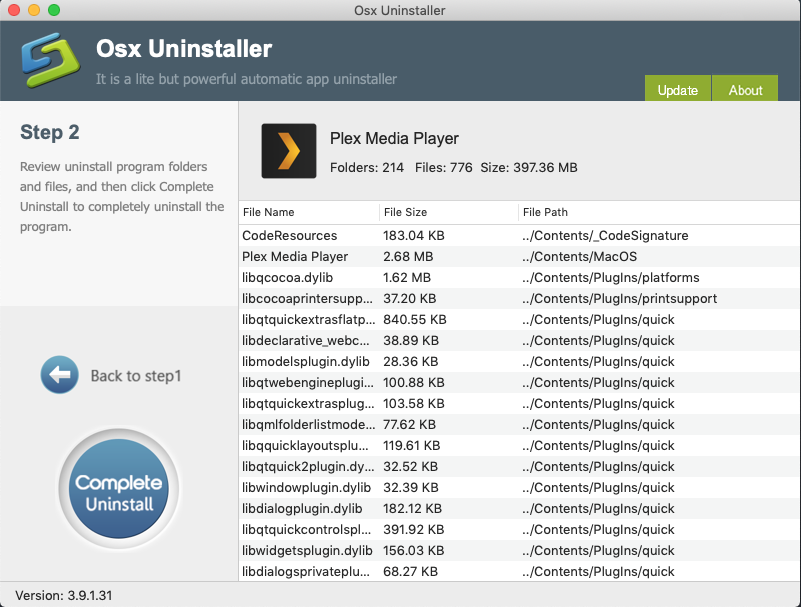Sort list by File Name column header
The image size is (801, 607).
click(x=268, y=212)
